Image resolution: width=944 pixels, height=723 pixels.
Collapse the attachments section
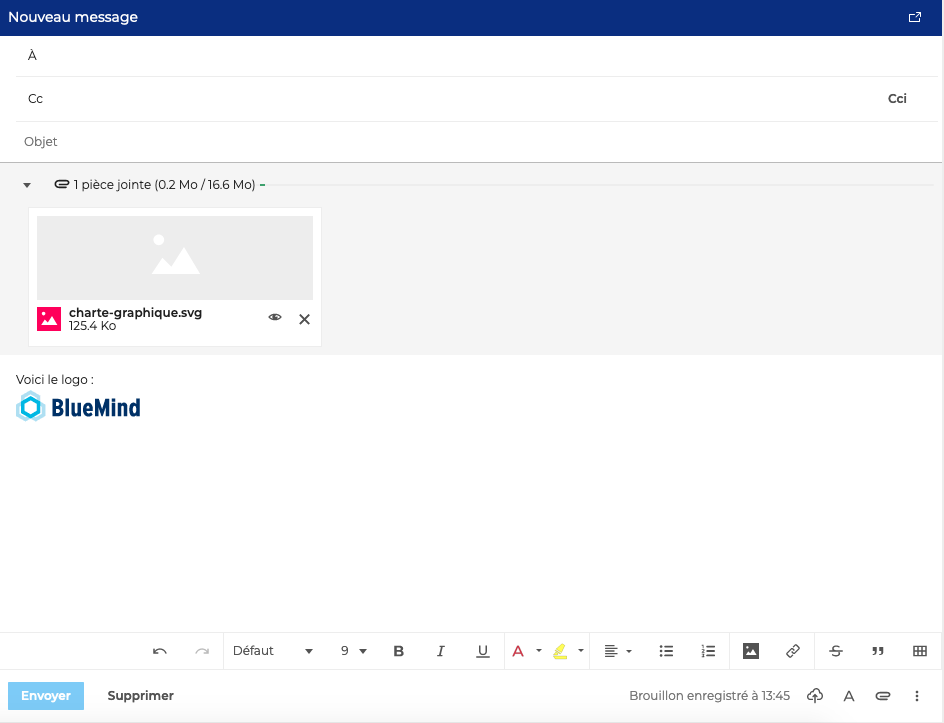pos(27,185)
